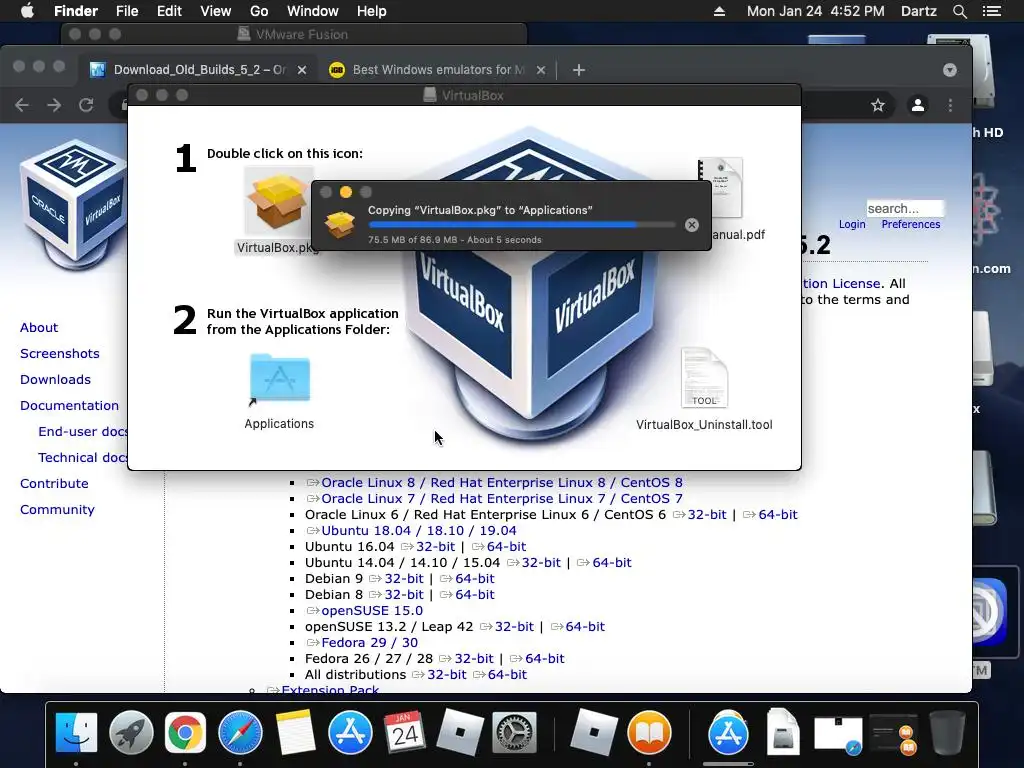Close the Best Windows emulators tab

tap(541, 70)
